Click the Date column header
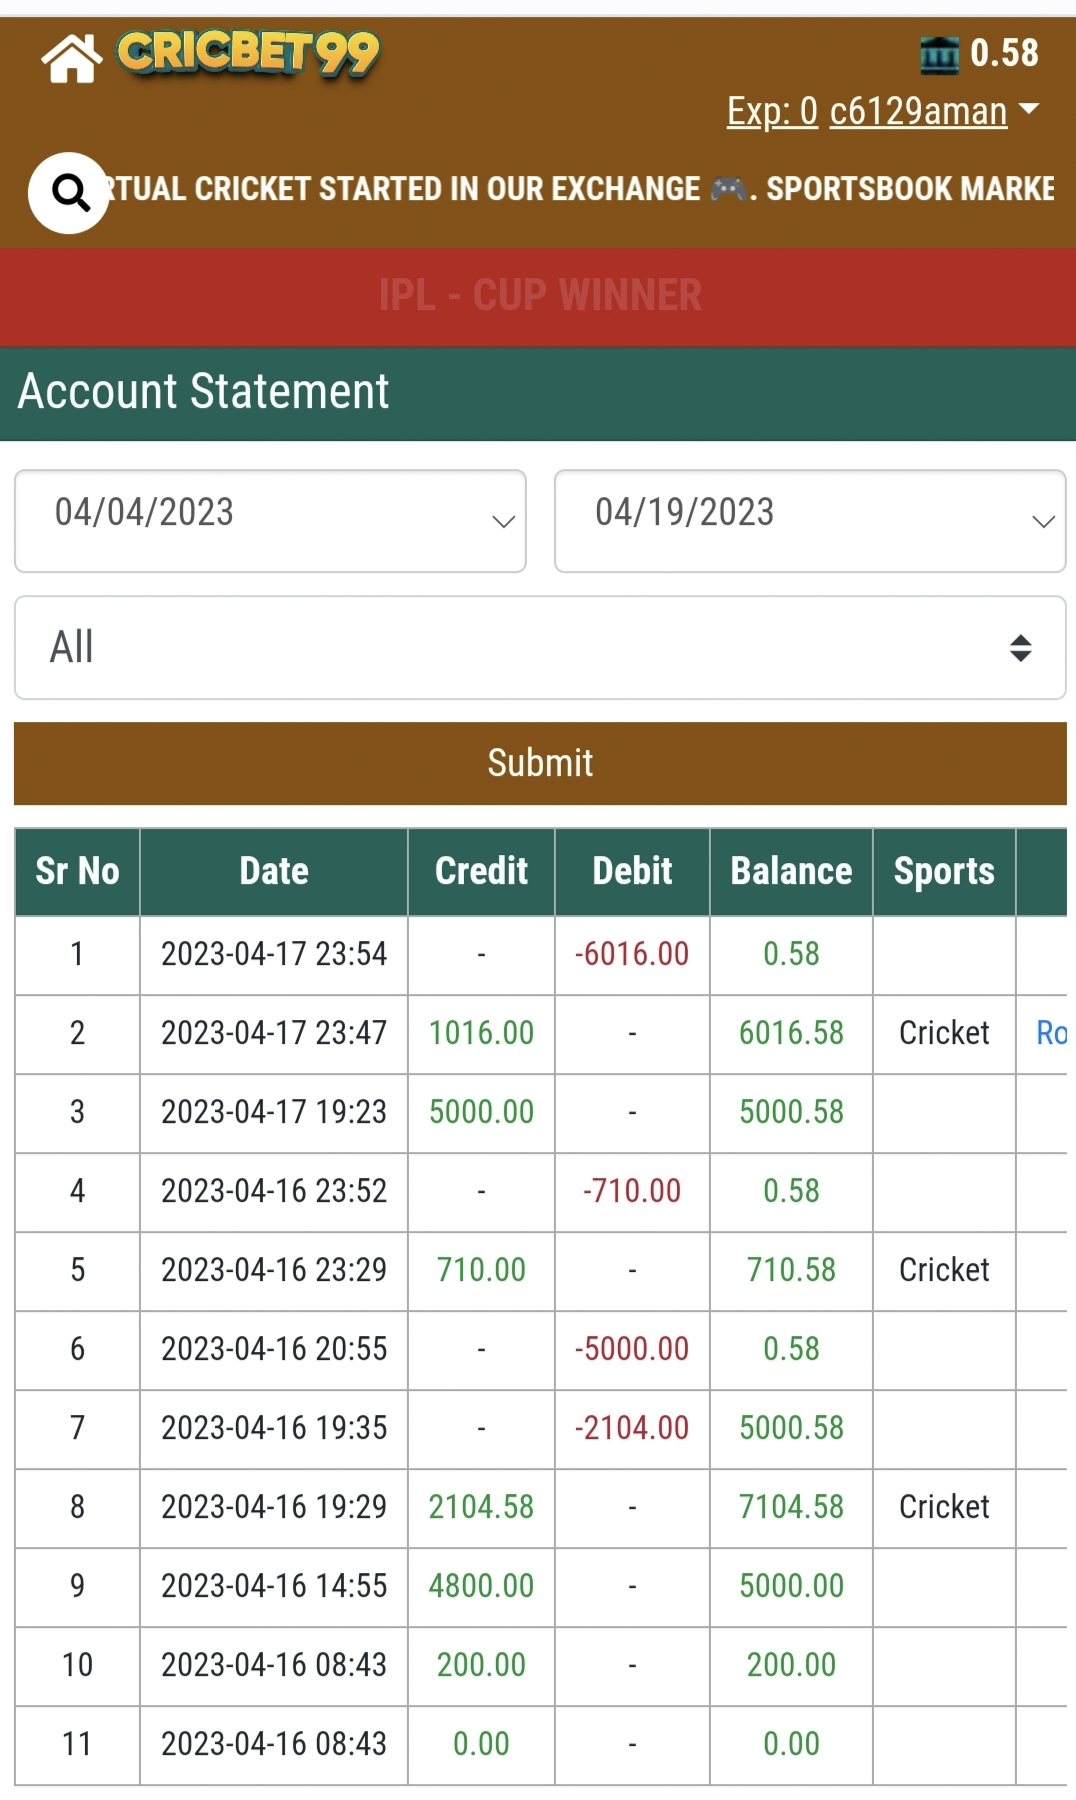 tap(274, 871)
